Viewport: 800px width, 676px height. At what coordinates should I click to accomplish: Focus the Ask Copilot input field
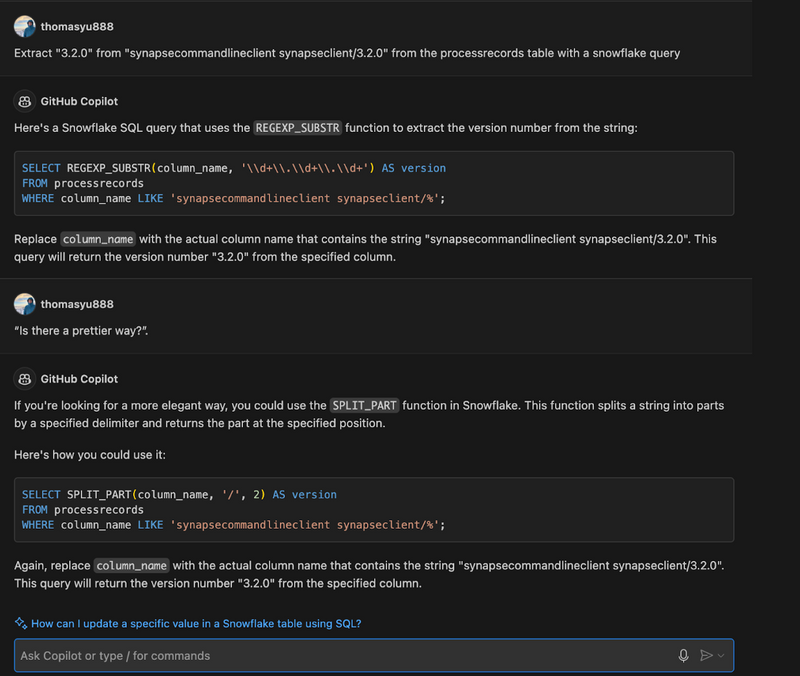pyautogui.click(x=340, y=655)
